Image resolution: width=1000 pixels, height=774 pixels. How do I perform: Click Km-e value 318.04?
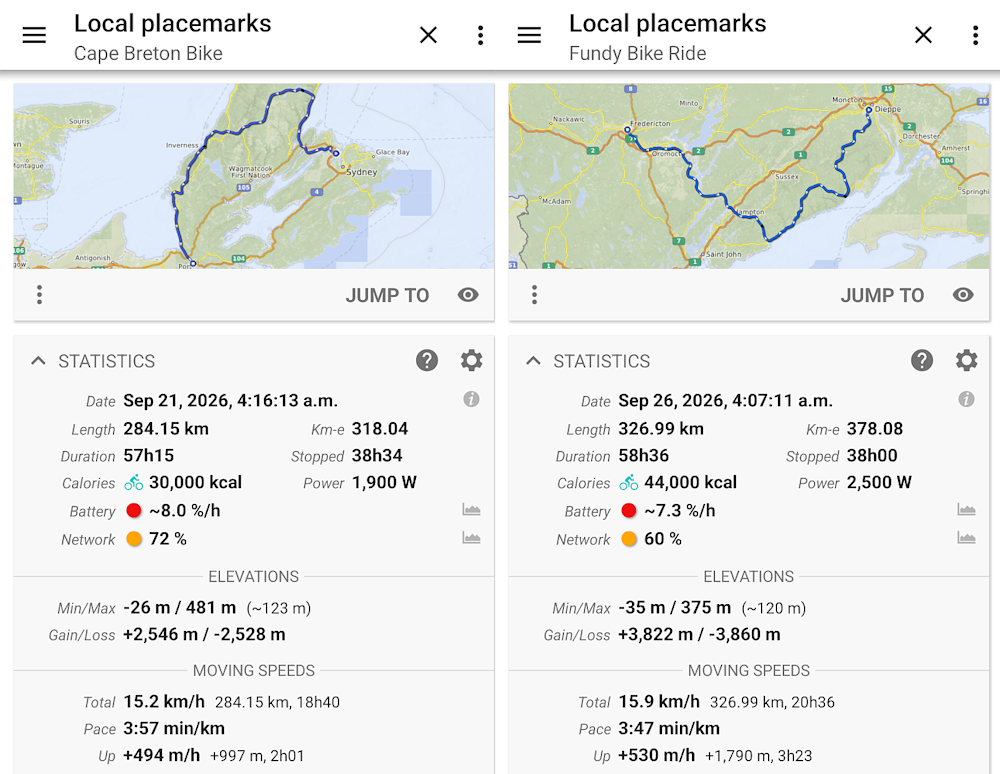[379, 428]
